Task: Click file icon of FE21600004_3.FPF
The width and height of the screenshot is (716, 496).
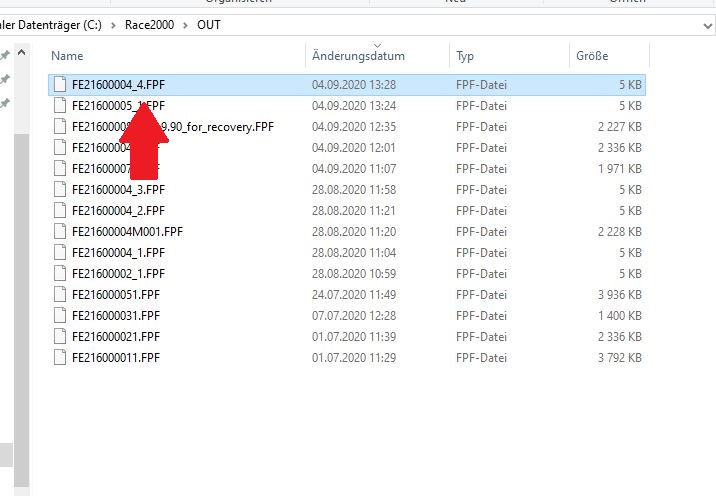Action: pyautogui.click(x=60, y=190)
